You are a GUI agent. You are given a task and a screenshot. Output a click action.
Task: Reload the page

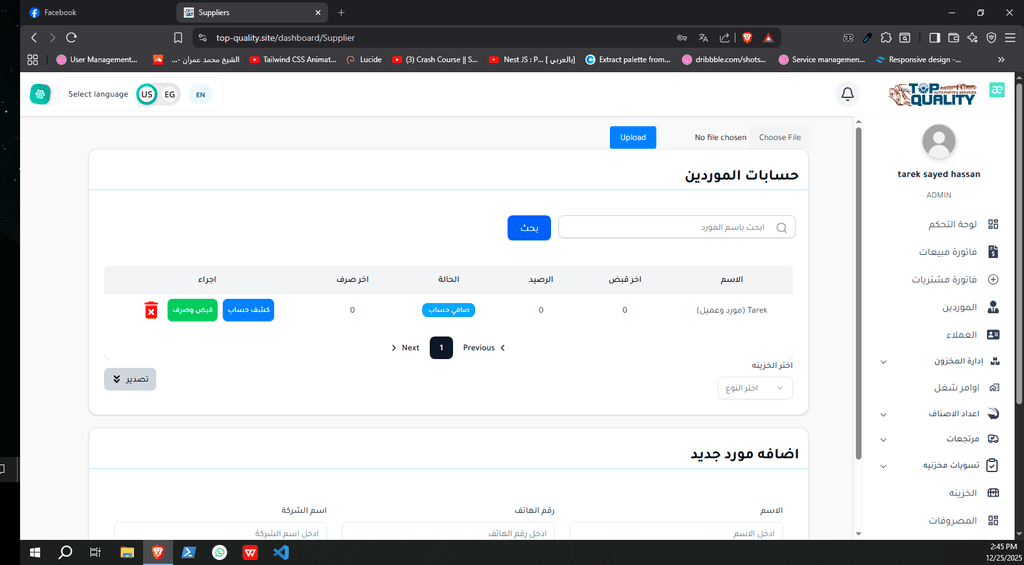pos(72,38)
